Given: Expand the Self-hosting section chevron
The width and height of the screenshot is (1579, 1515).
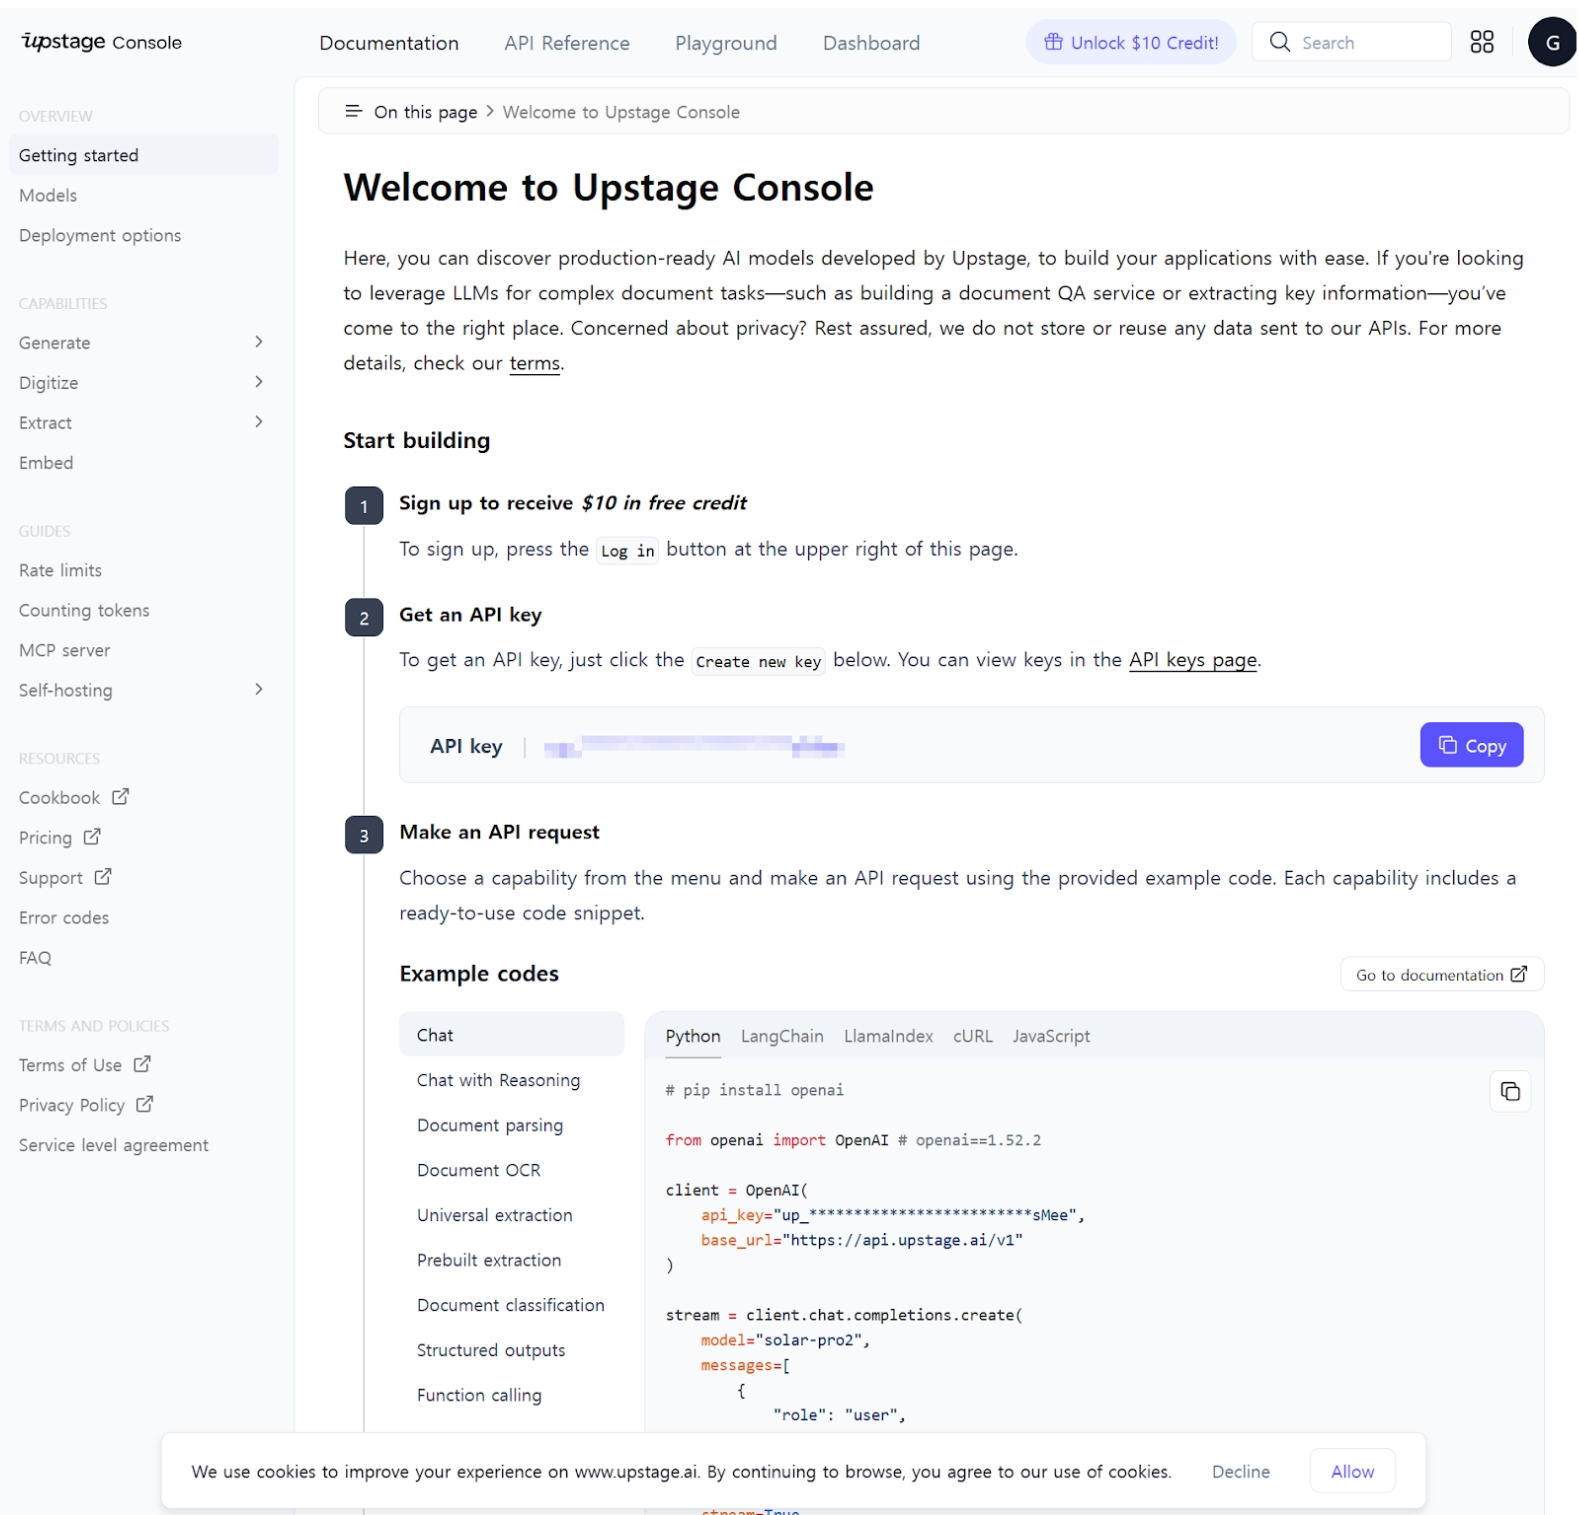Looking at the screenshot, I should (x=258, y=689).
